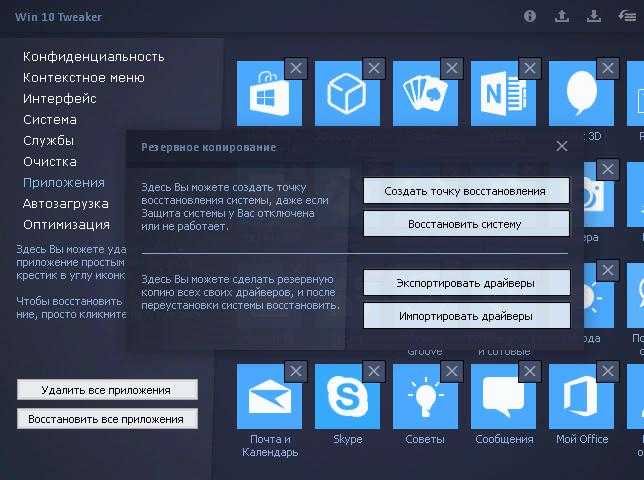Click the Мой Office label under its tile

(582, 439)
